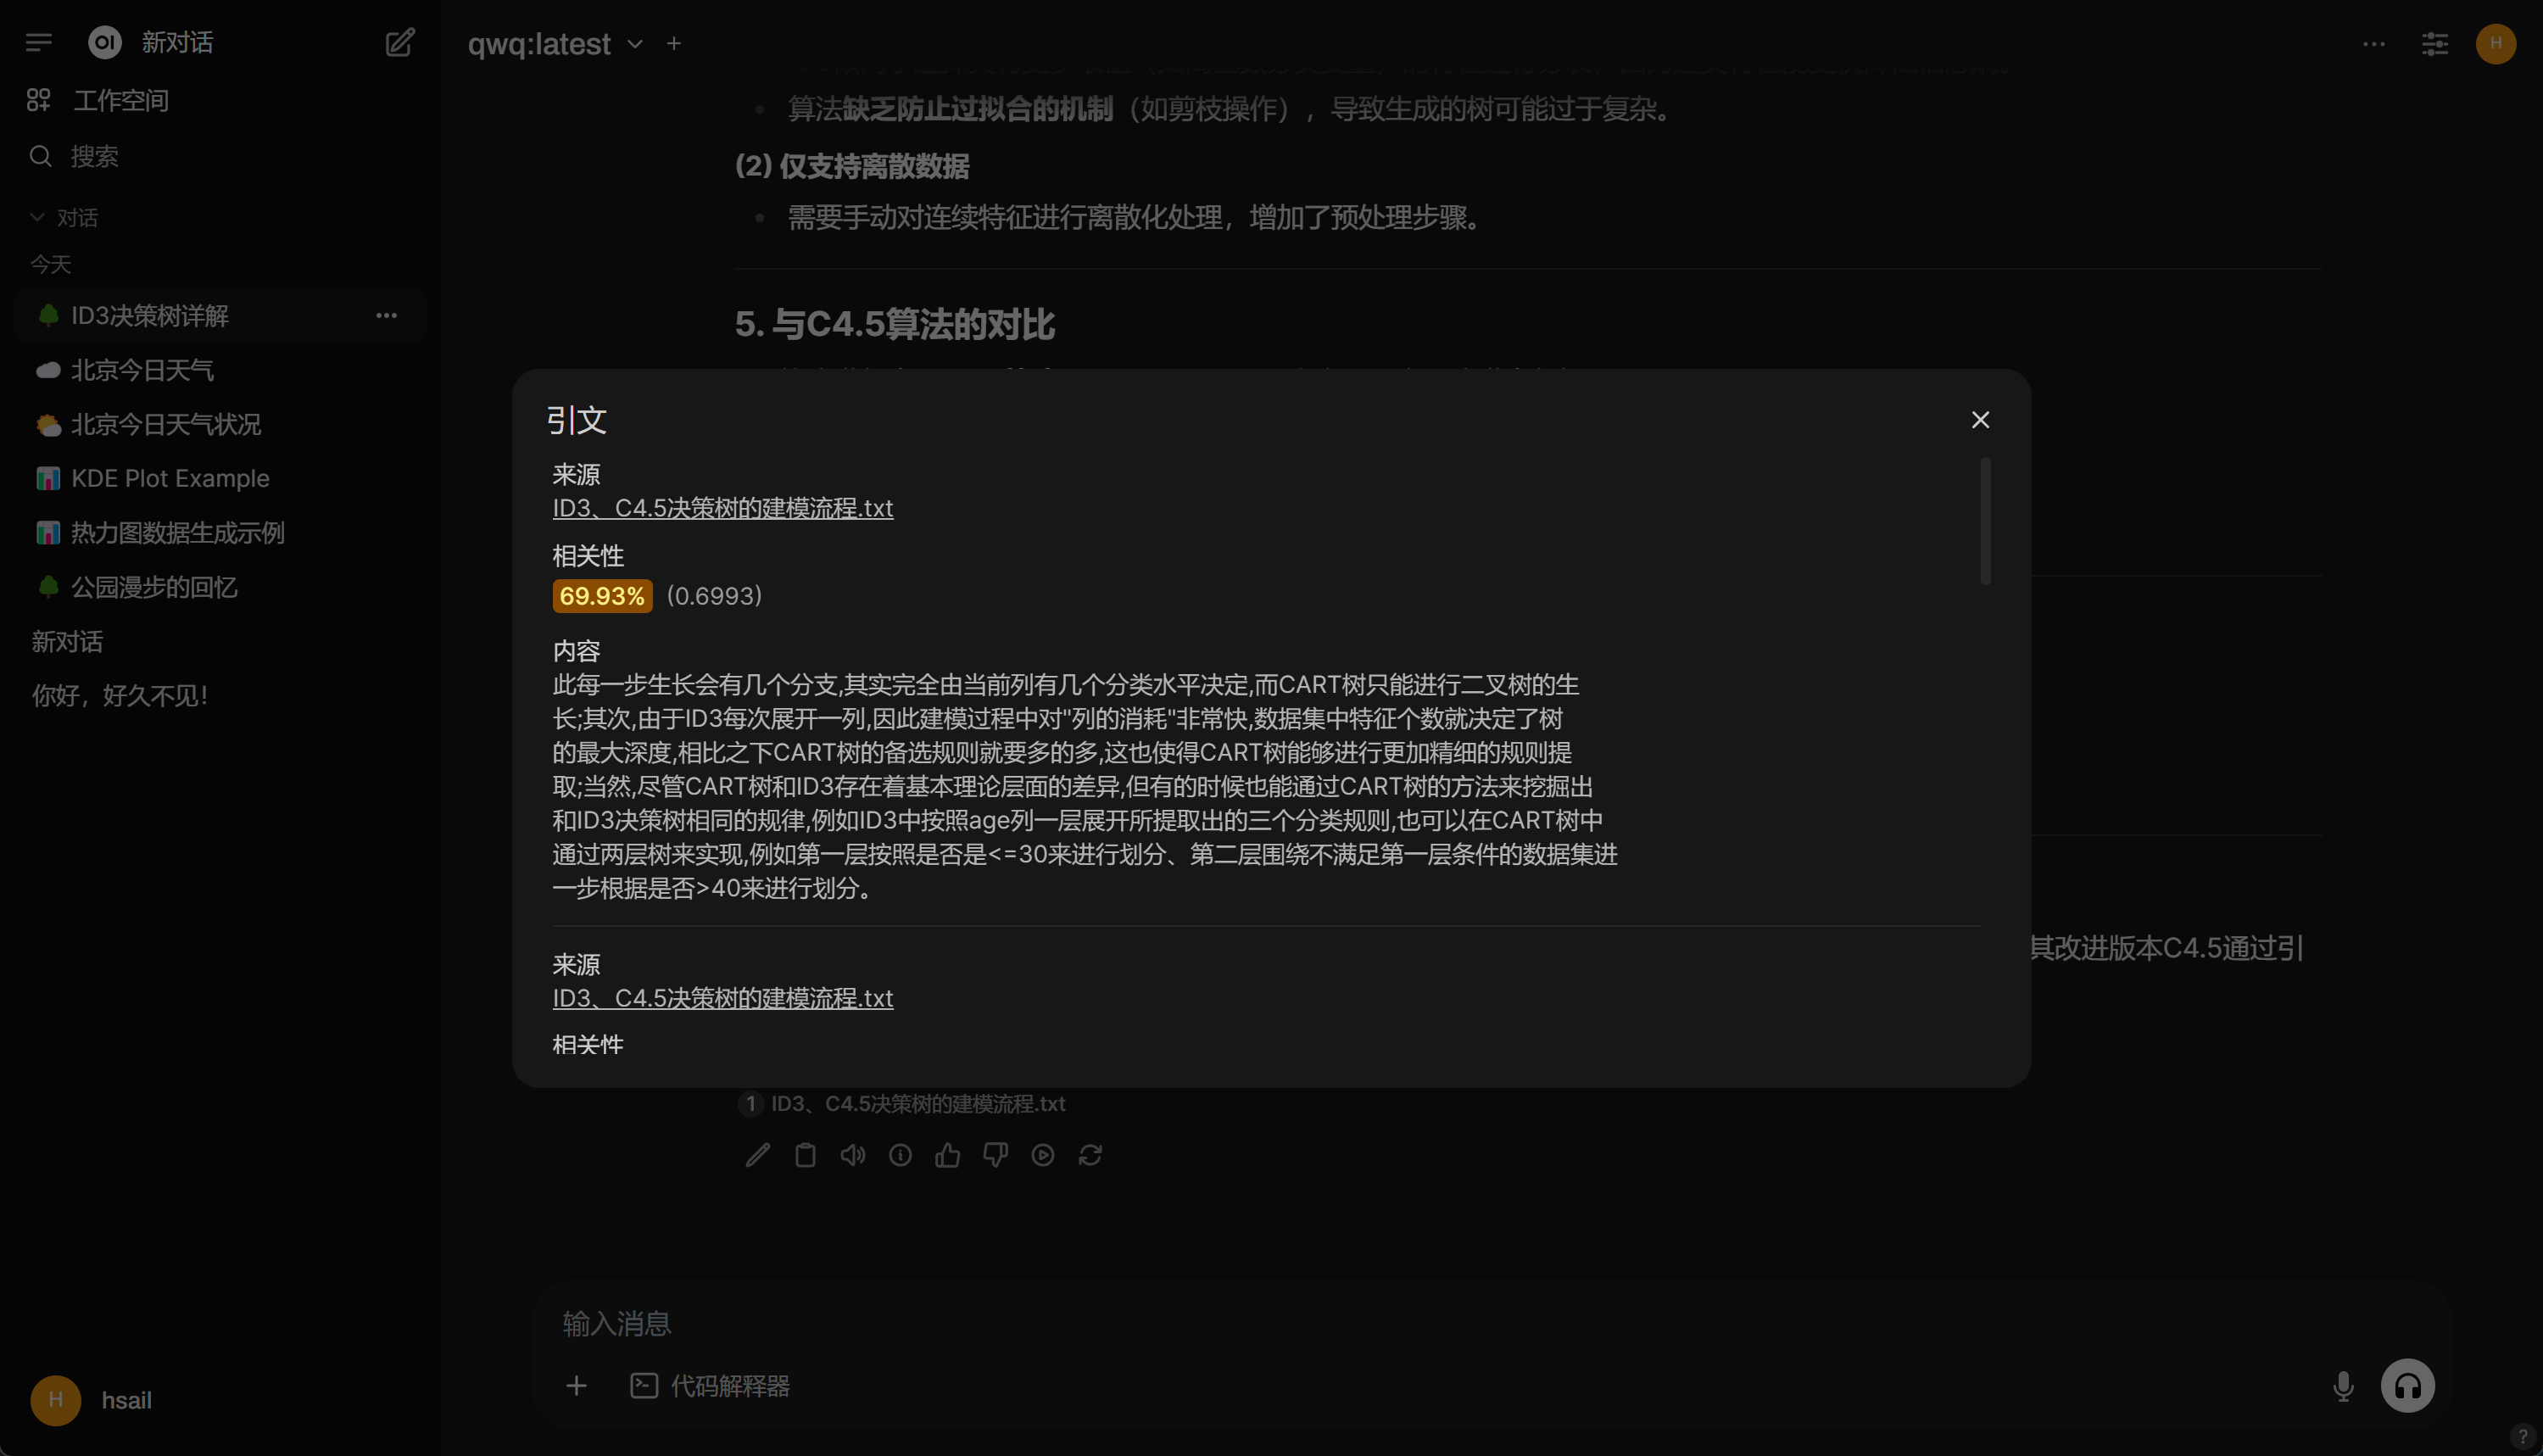Screen dimensions: 2543x1456
Task: Open the second ID3、C4.5决策树的建模流程.txt source link
Action: point(722,998)
